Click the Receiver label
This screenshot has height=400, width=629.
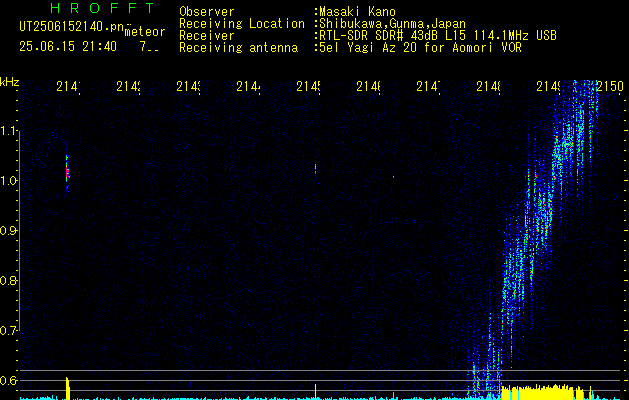207,36
